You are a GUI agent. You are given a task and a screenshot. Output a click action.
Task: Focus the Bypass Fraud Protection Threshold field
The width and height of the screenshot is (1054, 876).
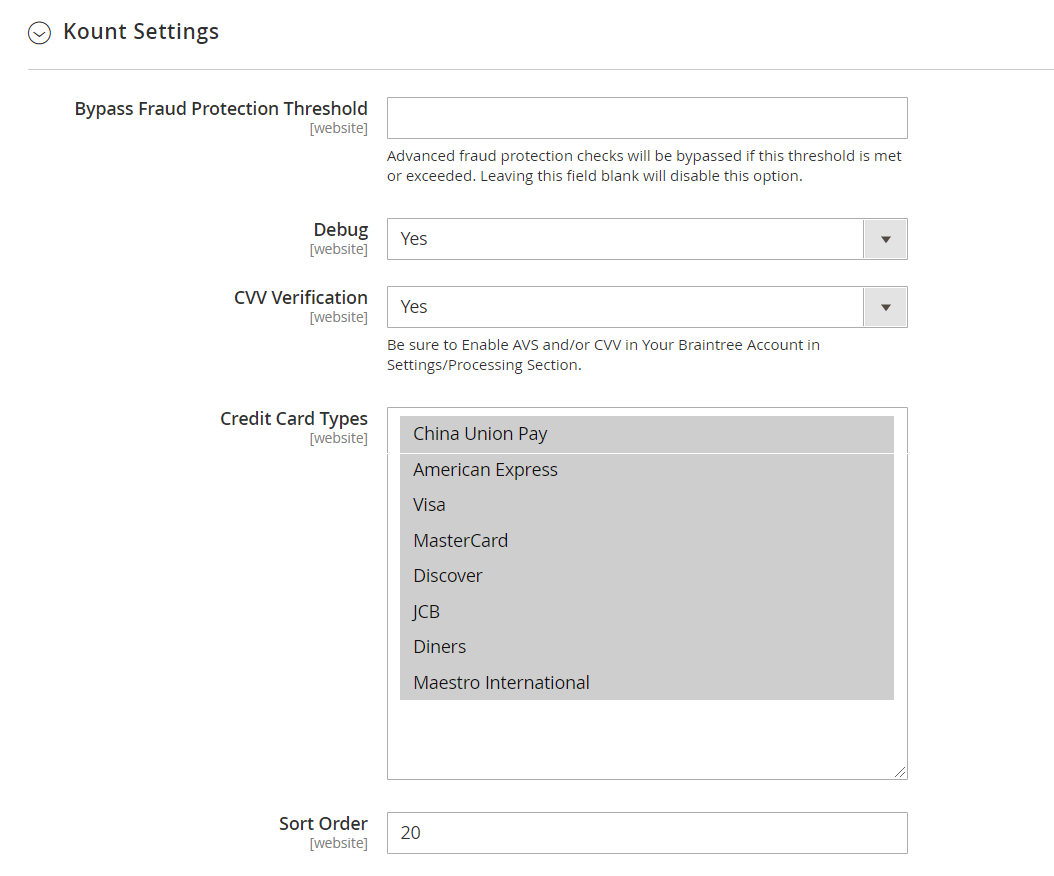point(647,118)
